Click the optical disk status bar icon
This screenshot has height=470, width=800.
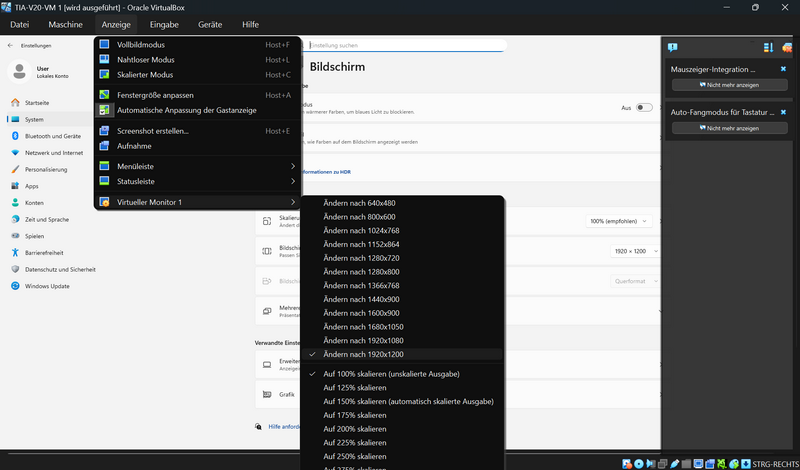click(639, 463)
